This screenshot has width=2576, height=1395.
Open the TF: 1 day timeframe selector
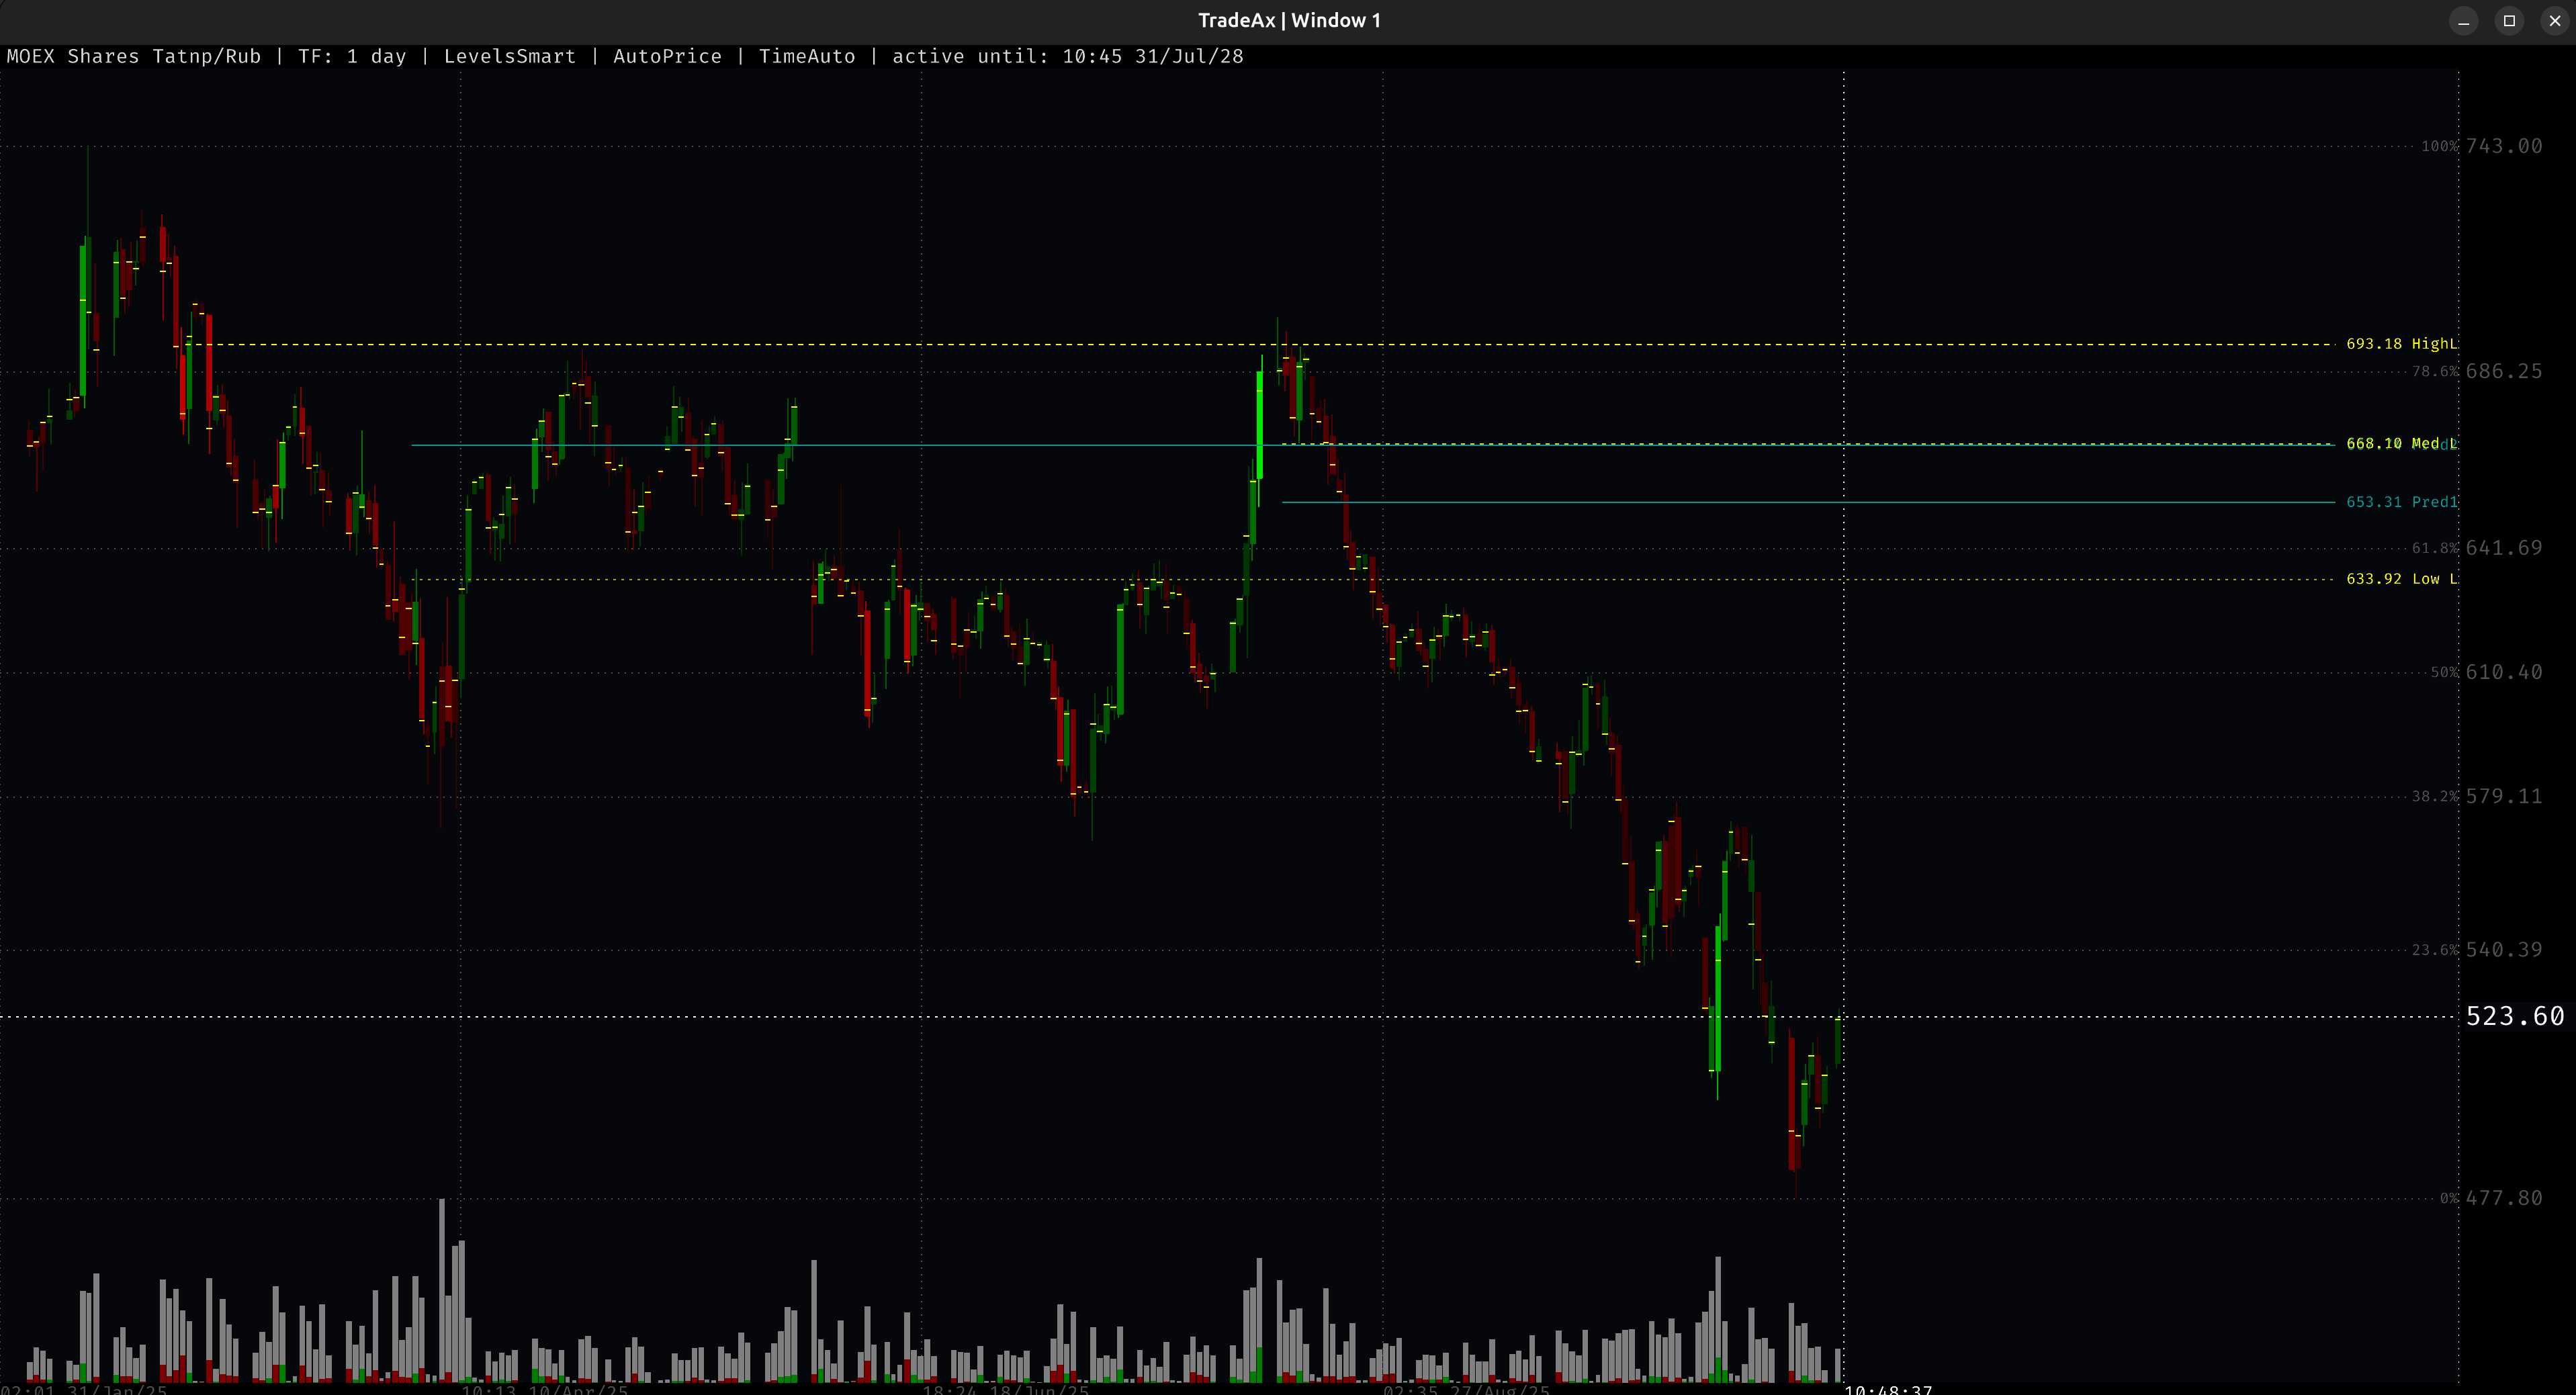tap(352, 57)
